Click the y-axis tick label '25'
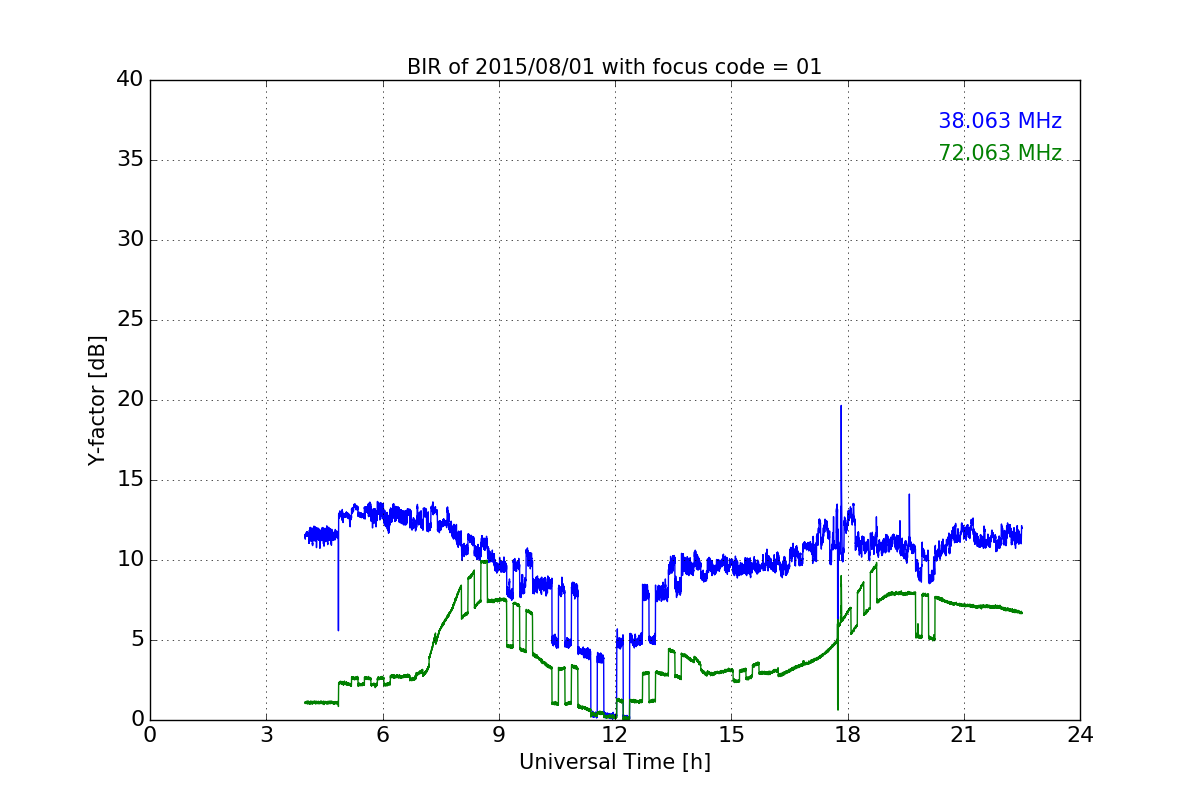1200x800 pixels. 130,320
